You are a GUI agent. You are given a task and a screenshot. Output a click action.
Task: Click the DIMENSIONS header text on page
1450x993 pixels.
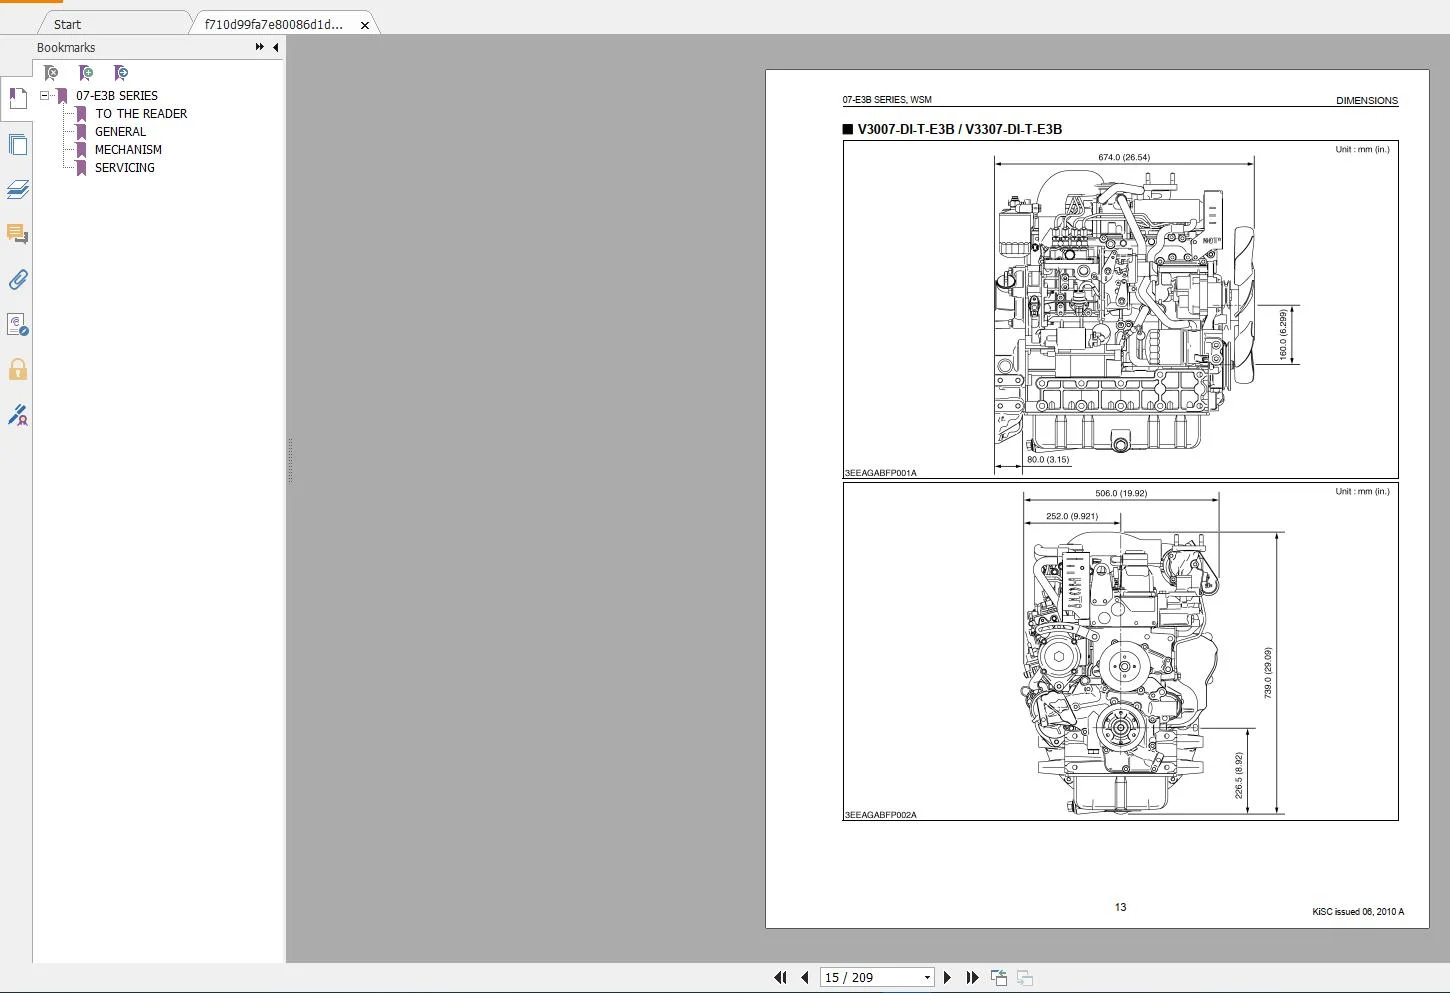tap(1367, 100)
